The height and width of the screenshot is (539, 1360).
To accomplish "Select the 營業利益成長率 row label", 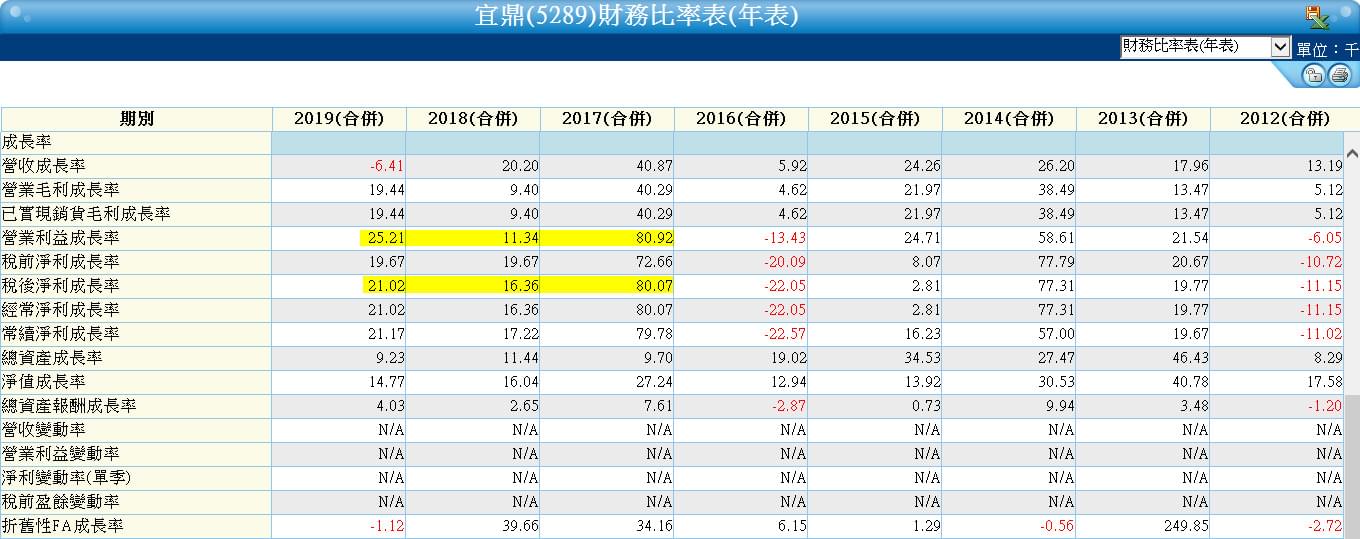I will [x=61, y=238].
